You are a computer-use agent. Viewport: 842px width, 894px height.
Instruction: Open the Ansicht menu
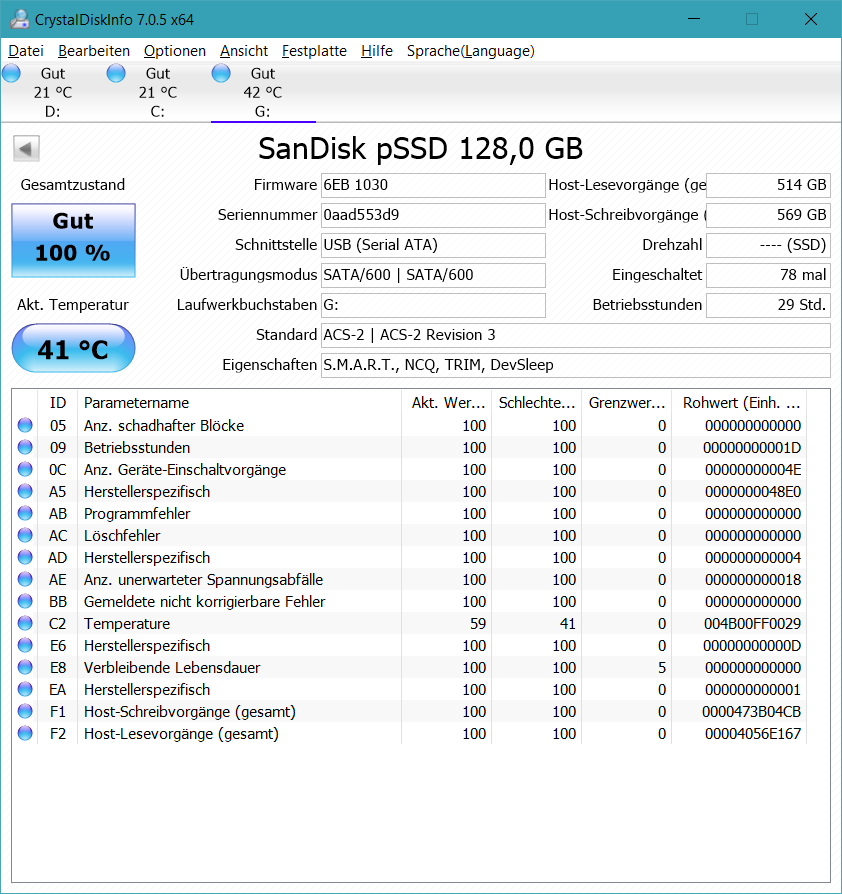[244, 51]
